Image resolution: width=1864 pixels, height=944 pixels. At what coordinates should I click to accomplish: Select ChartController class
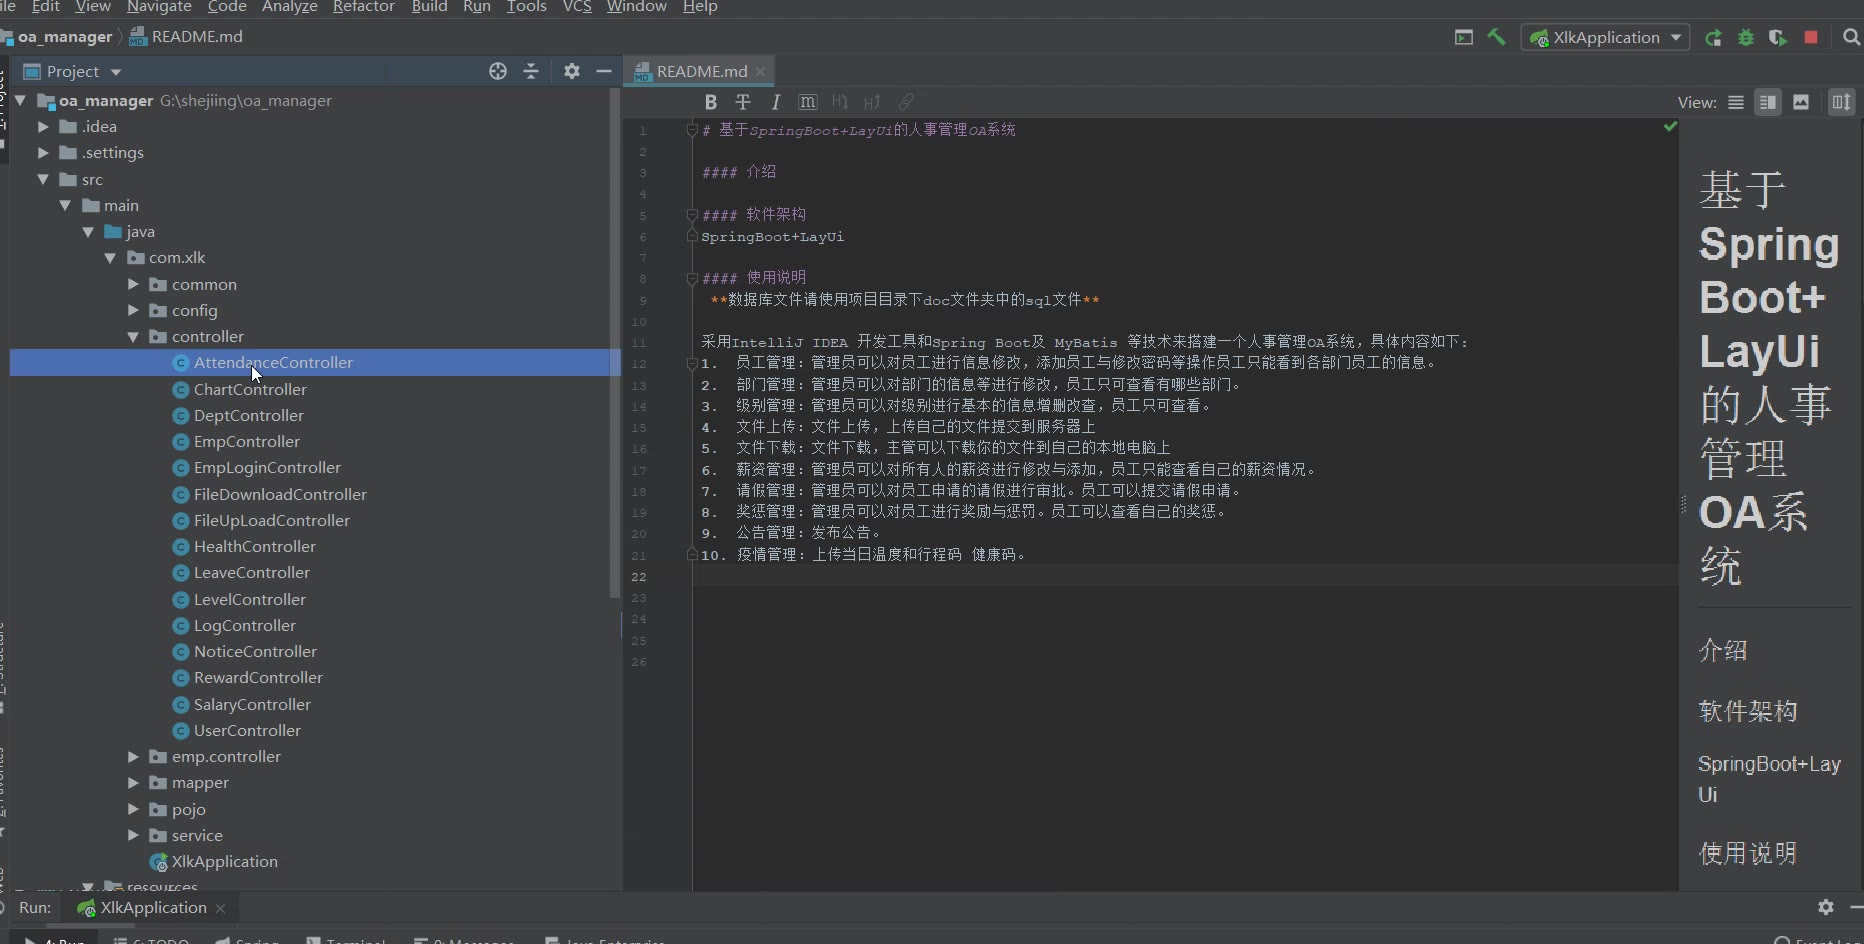pos(250,389)
